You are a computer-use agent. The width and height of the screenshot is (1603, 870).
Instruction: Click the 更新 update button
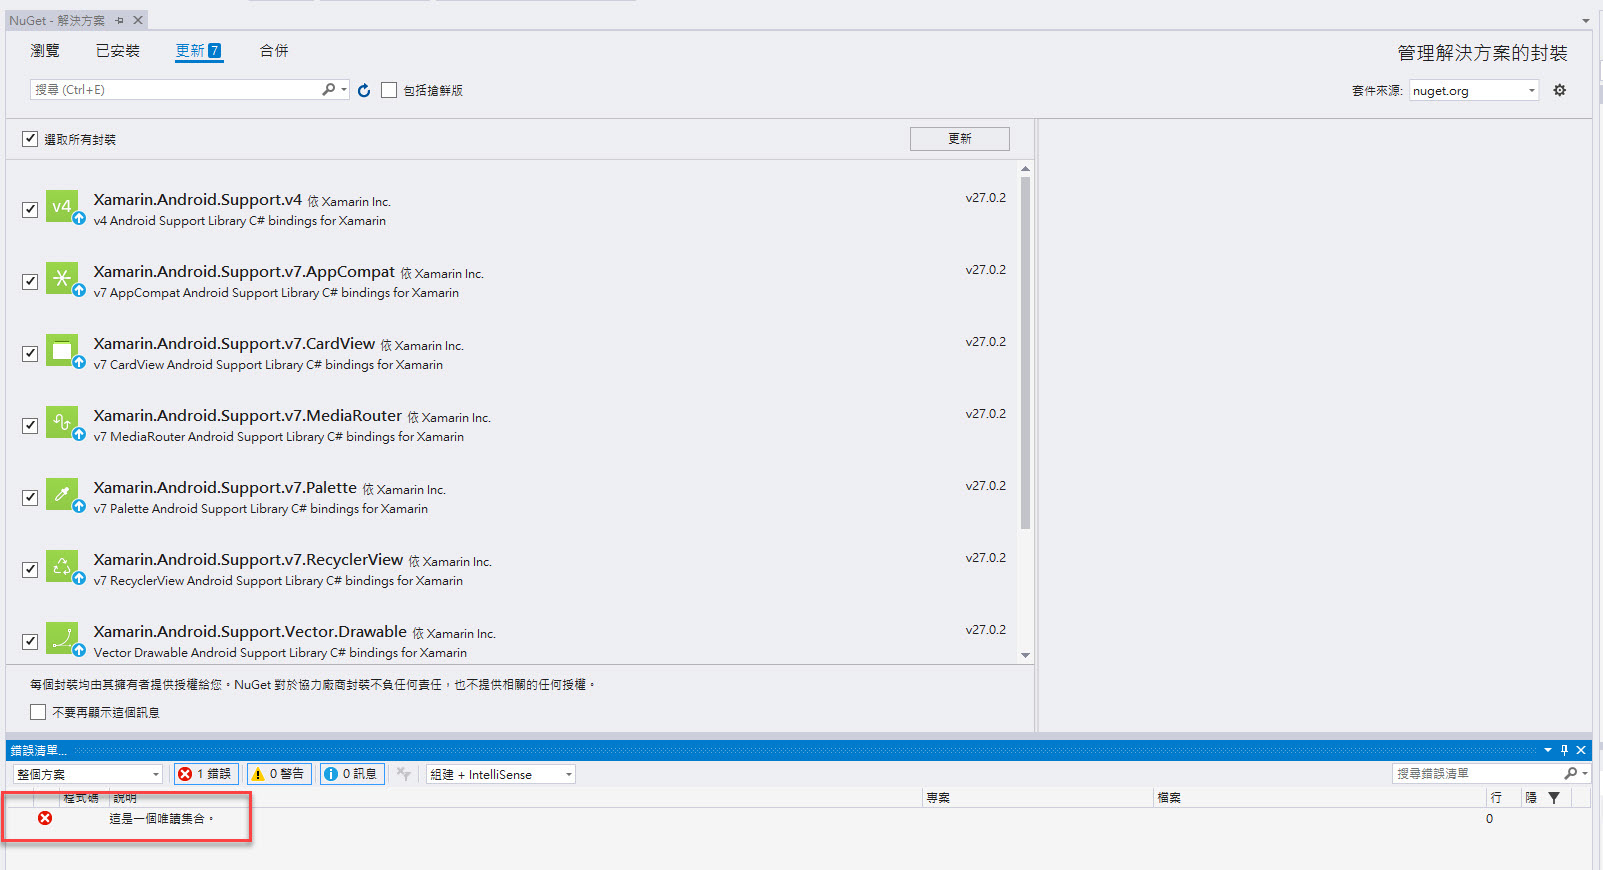[960, 139]
